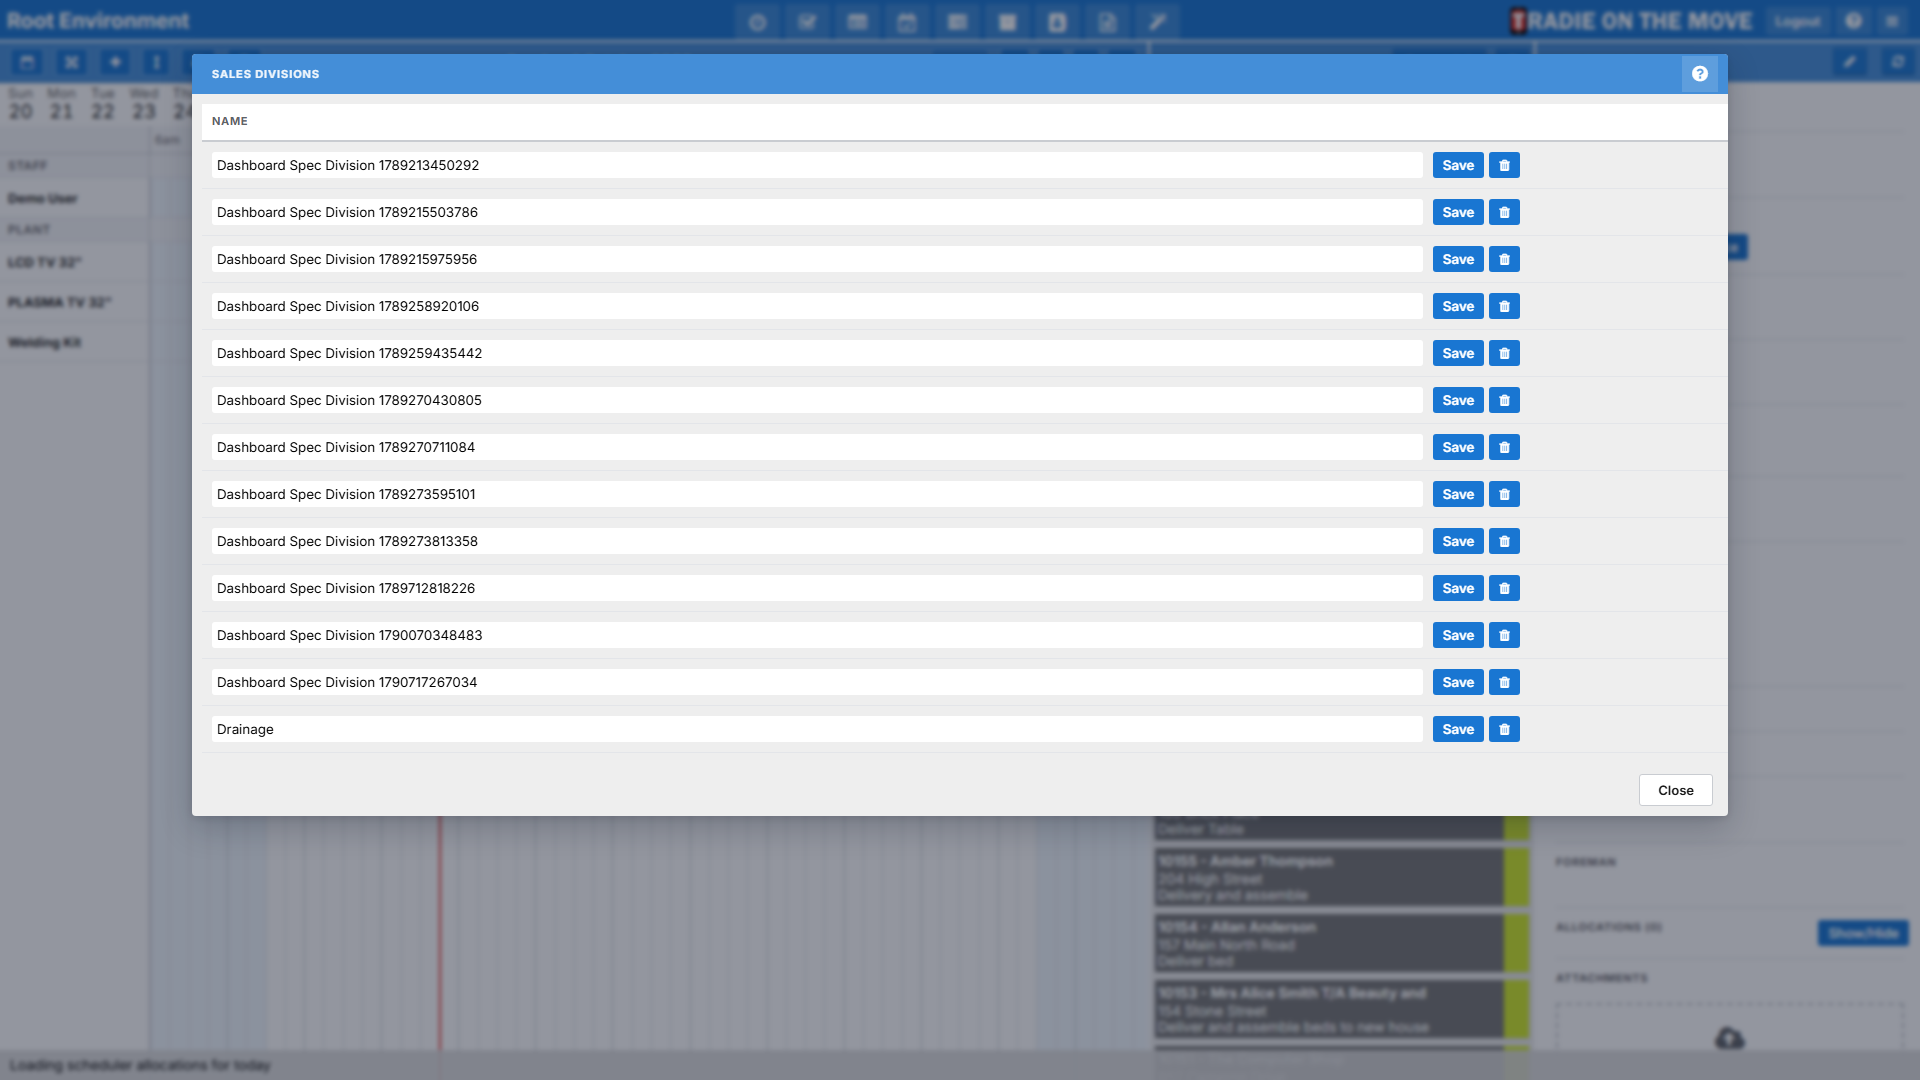
Task: Edit name field of Division 1790717267034
Action: click(x=817, y=682)
